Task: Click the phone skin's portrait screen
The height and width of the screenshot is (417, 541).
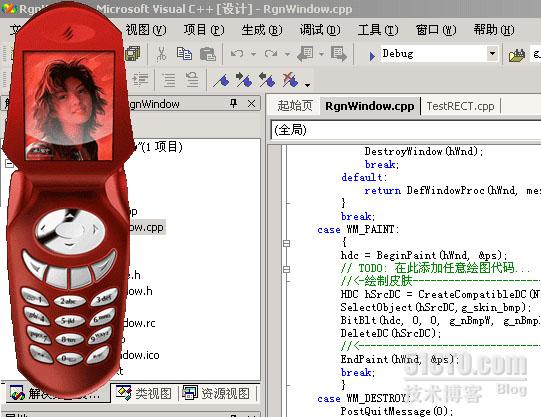Action: (x=69, y=105)
